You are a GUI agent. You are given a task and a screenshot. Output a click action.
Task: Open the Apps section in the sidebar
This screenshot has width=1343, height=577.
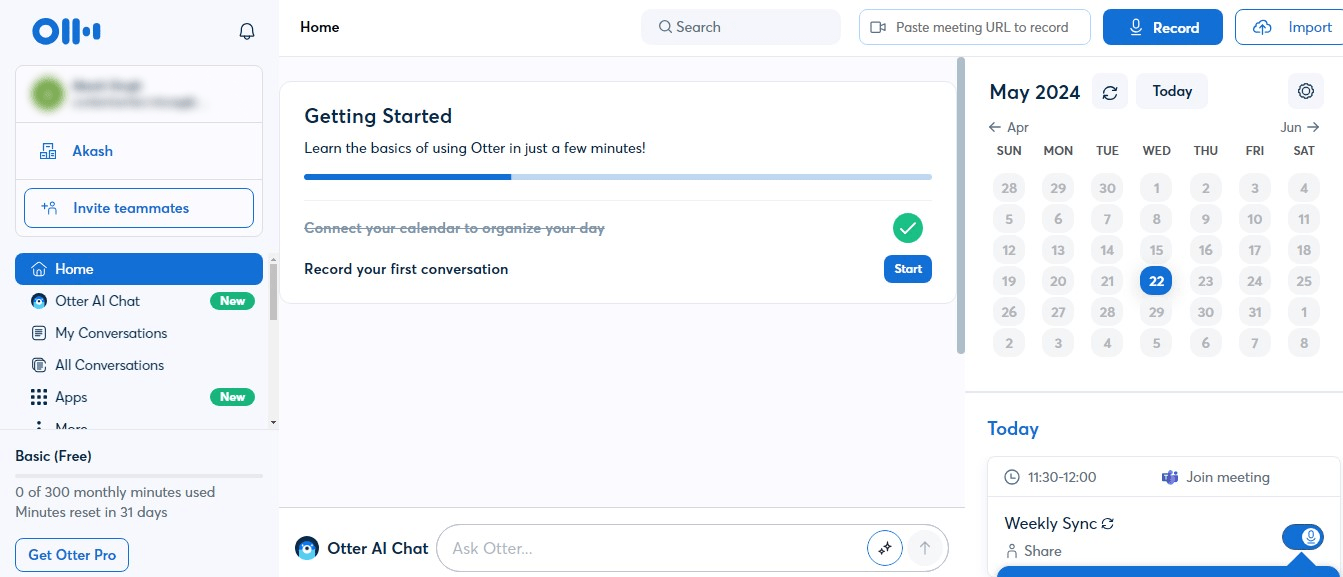71,396
